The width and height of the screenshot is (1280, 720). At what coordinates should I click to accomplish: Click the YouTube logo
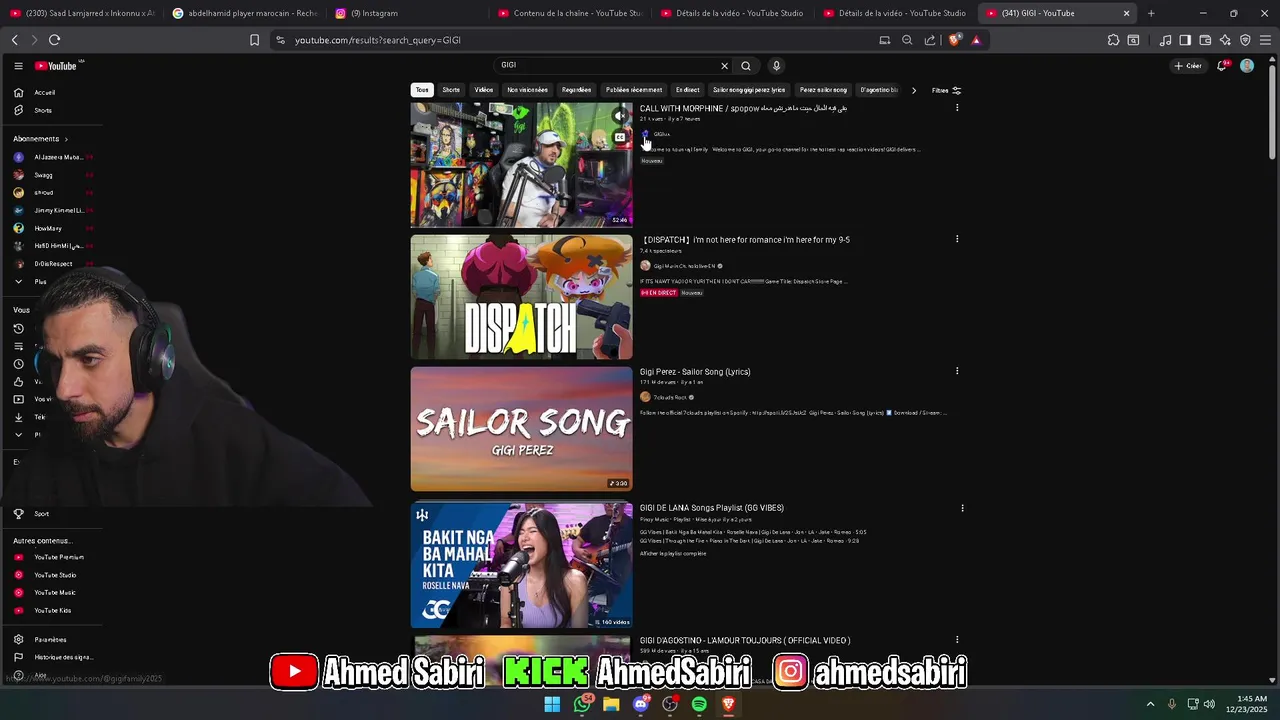tap(58, 66)
